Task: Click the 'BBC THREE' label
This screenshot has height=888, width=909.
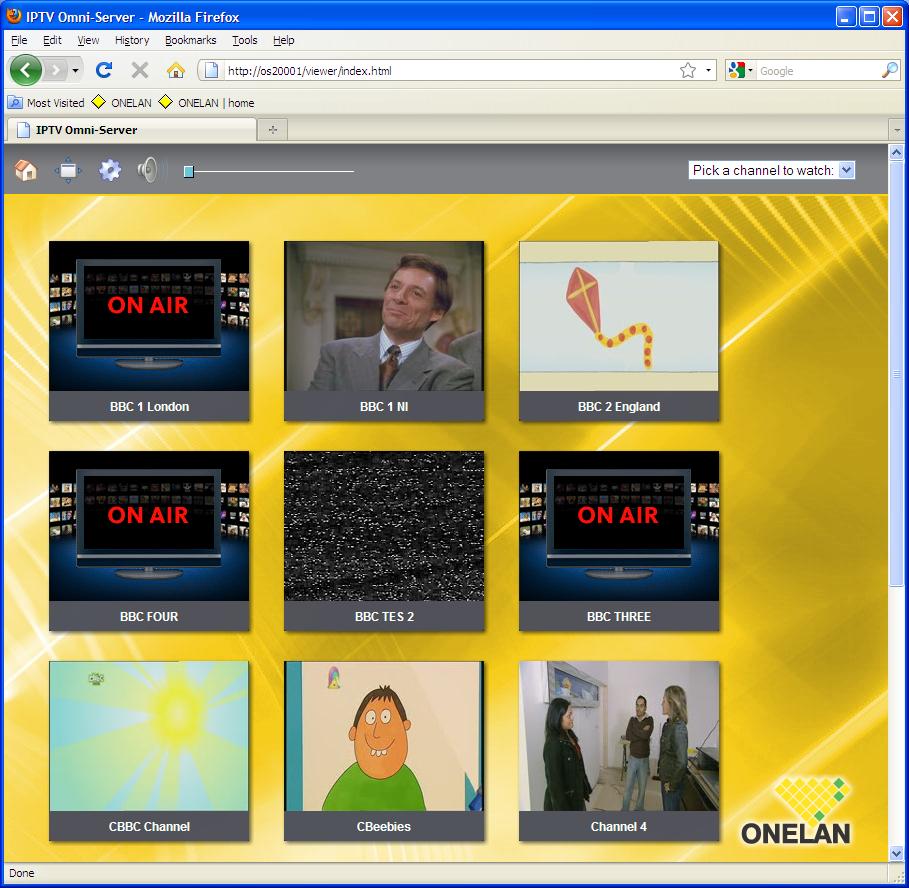Action: [x=619, y=616]
